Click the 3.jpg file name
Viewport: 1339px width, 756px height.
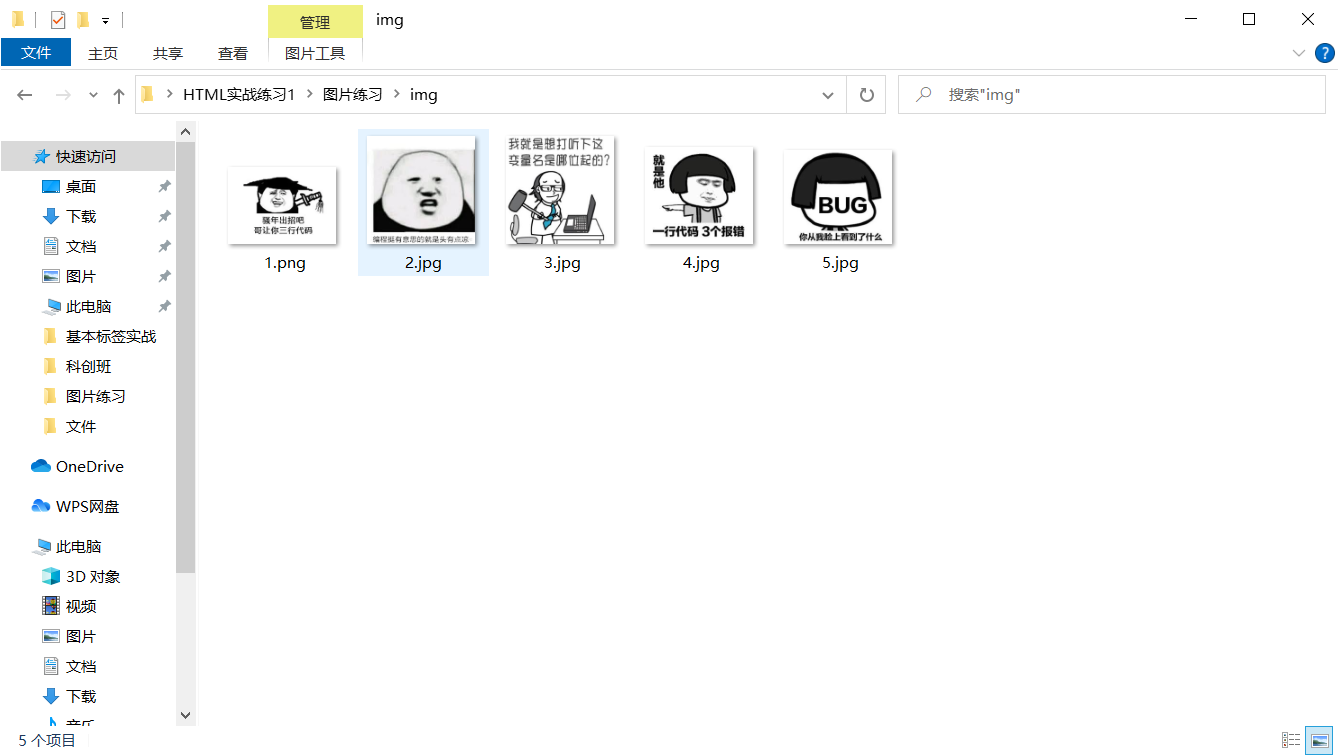pyautogui.click(x=562, y=263)
